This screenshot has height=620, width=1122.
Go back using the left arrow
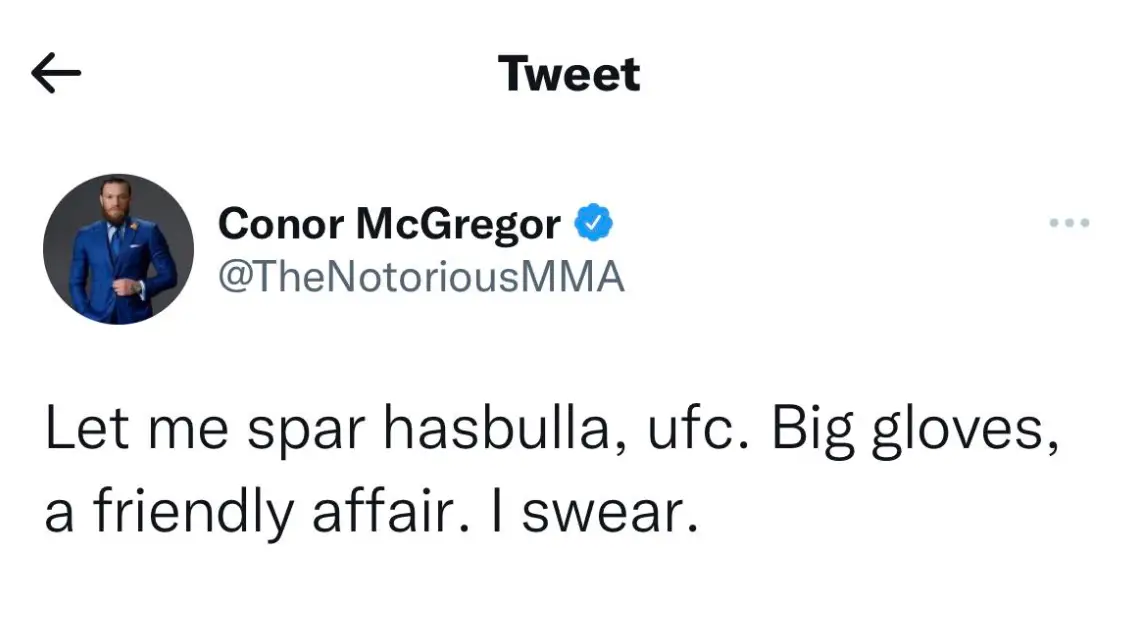click(56, 74)
